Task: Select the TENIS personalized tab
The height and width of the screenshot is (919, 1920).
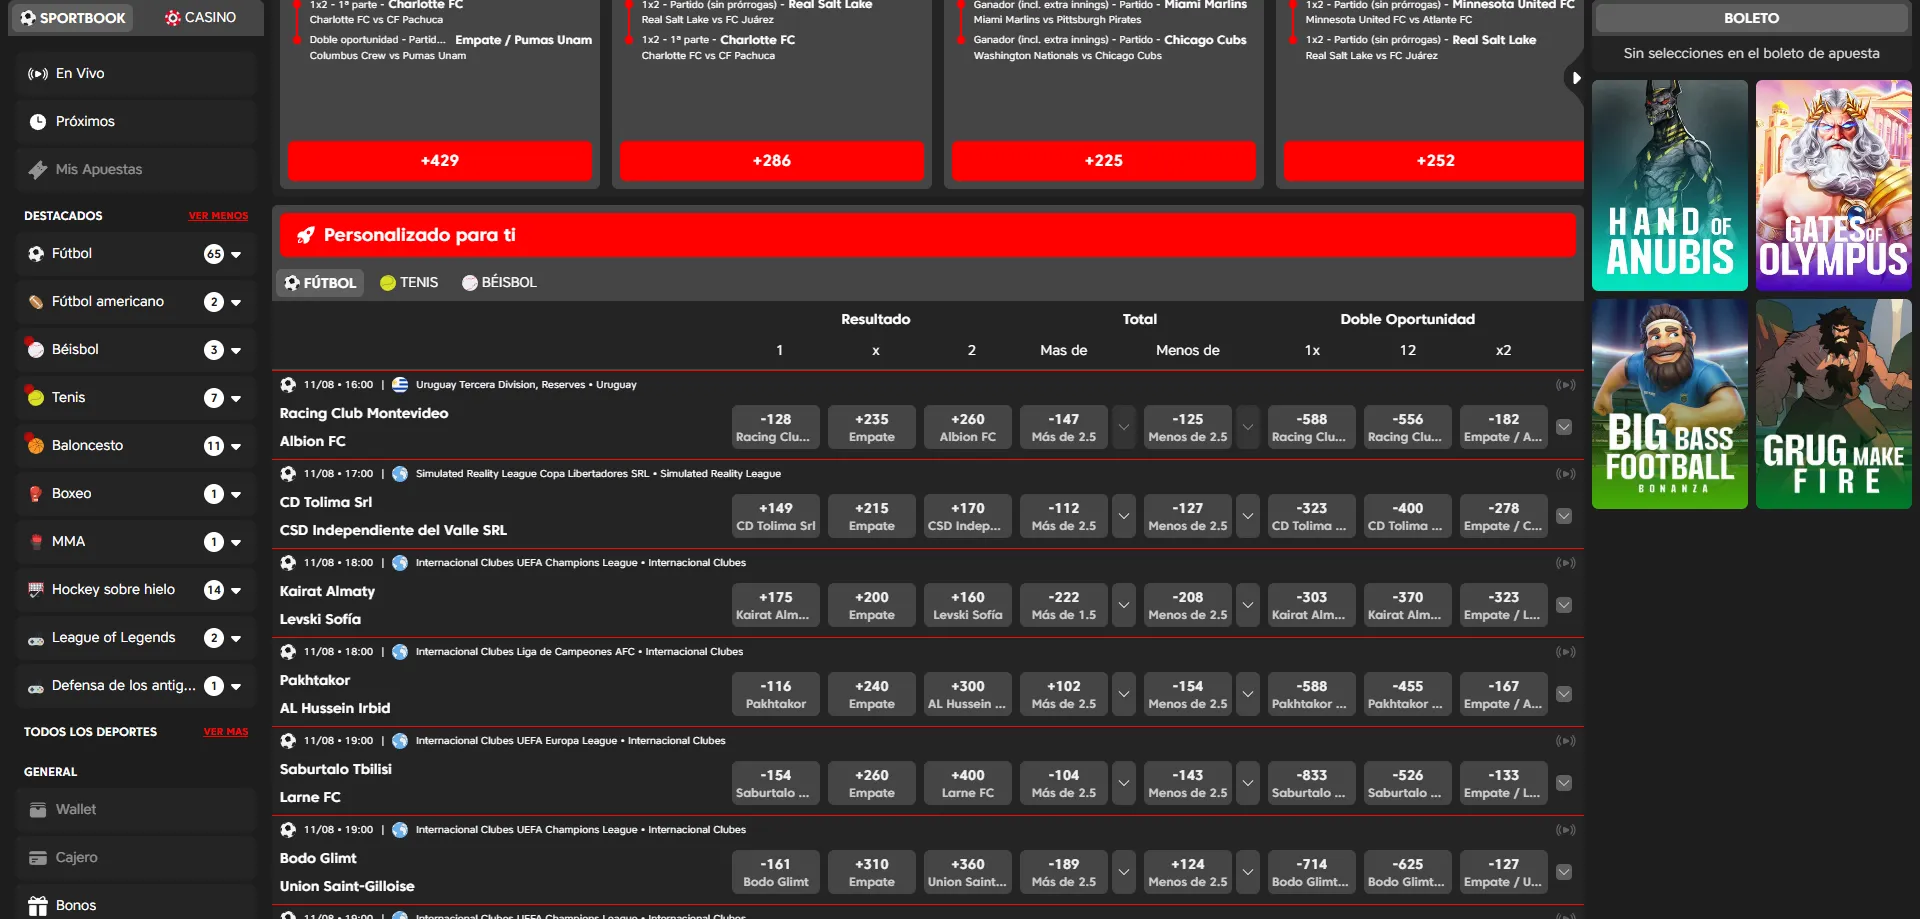Action: [409, 283]
